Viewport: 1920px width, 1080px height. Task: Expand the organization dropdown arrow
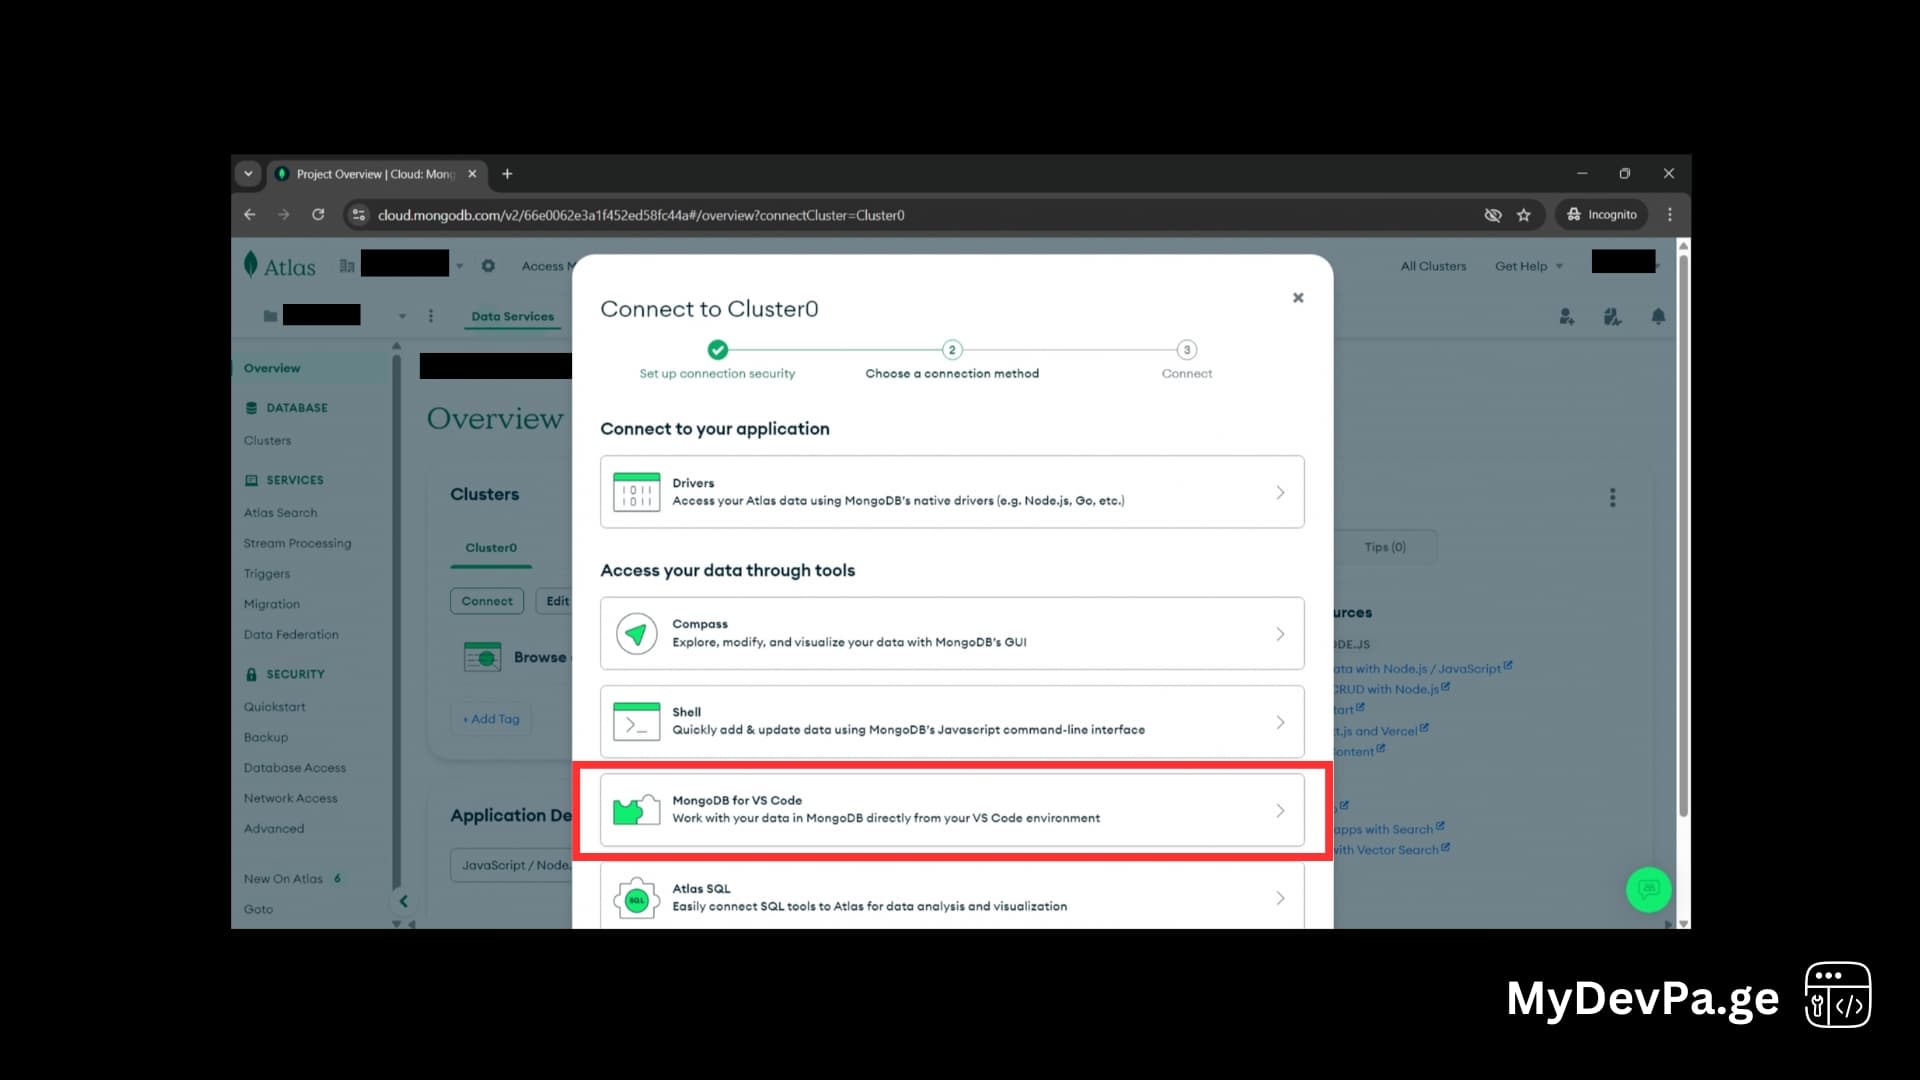[x=460, y=265]
